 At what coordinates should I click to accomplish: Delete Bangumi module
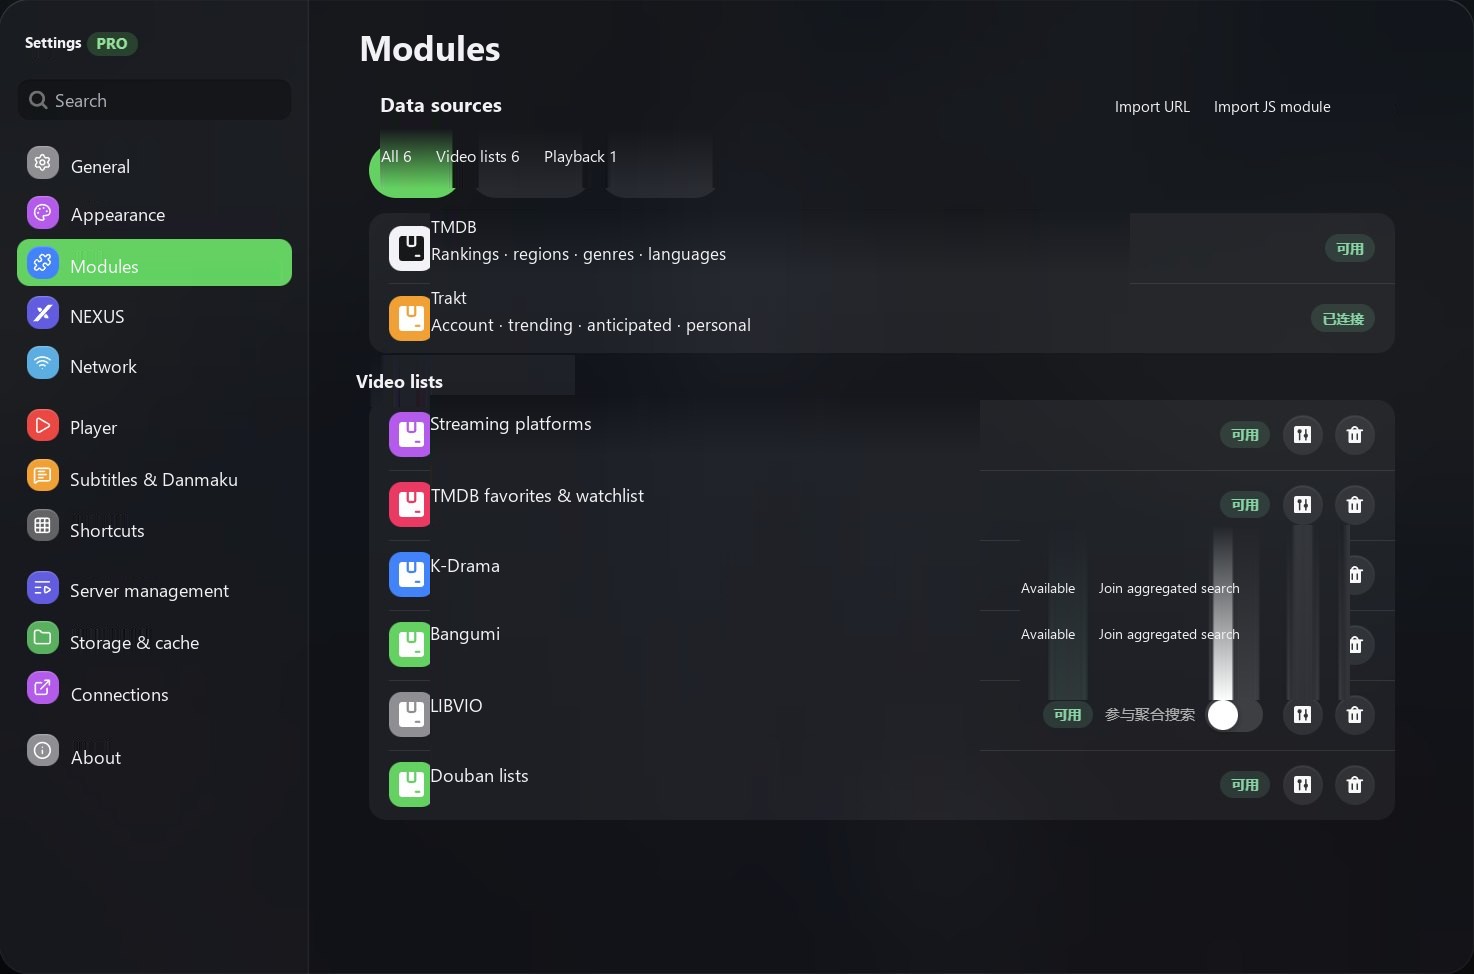(x=1356, y=645)
